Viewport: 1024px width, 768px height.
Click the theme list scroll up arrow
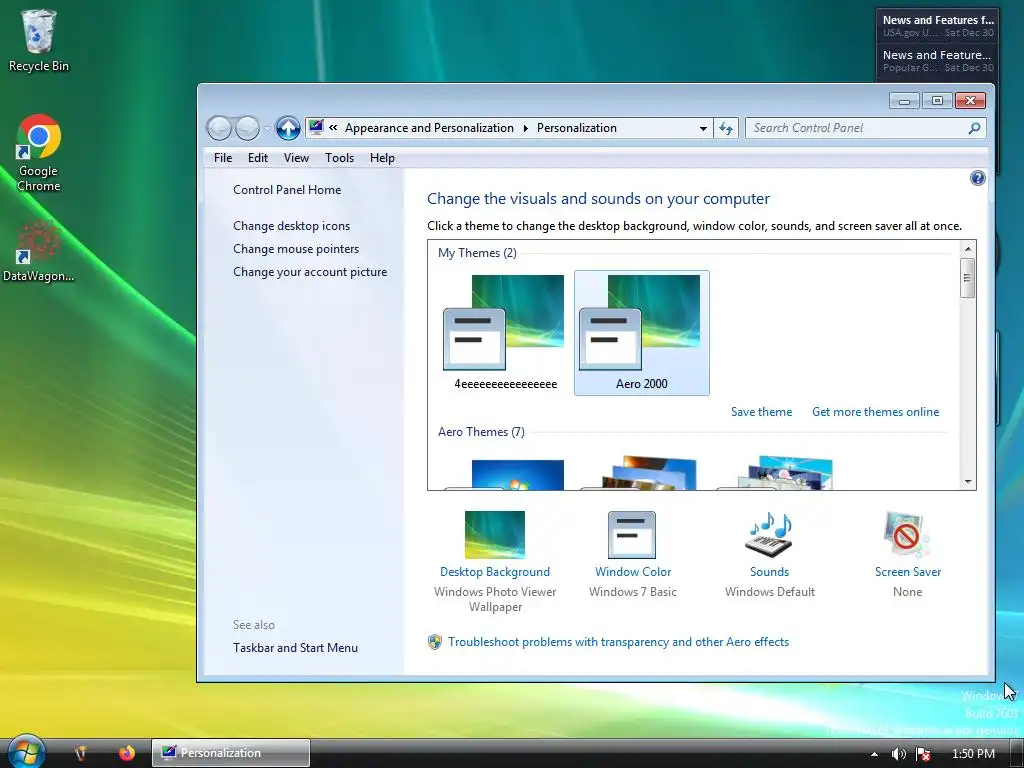click(968, 249)
